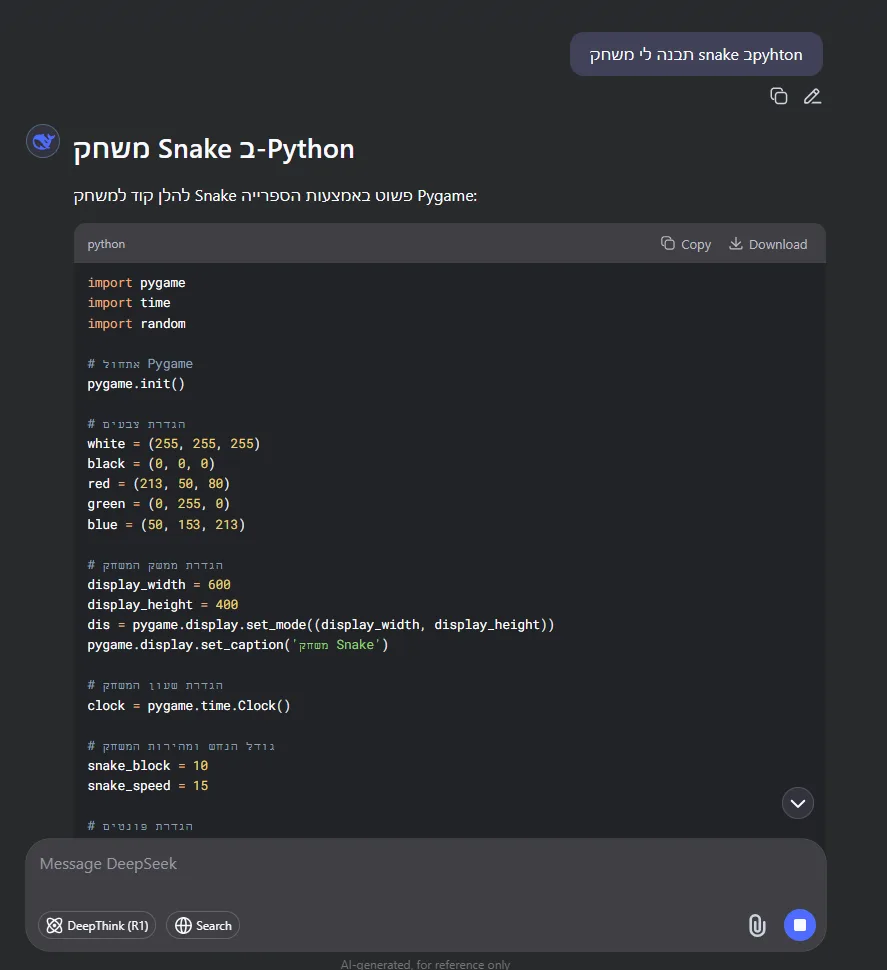Viewport: 887px width, 970px height.
Task: Copy the user message with copy icon
Action: [x=778, y=97]
